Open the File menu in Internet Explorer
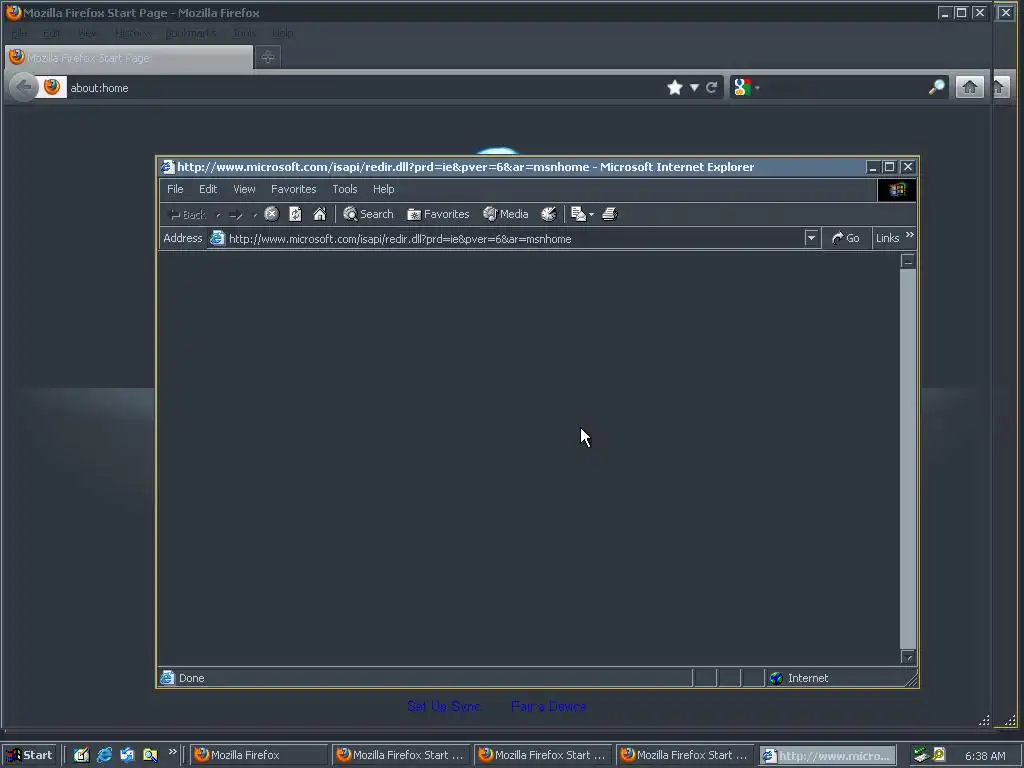The height and width of the screenshot is (768, 1024). pos(175,189)
